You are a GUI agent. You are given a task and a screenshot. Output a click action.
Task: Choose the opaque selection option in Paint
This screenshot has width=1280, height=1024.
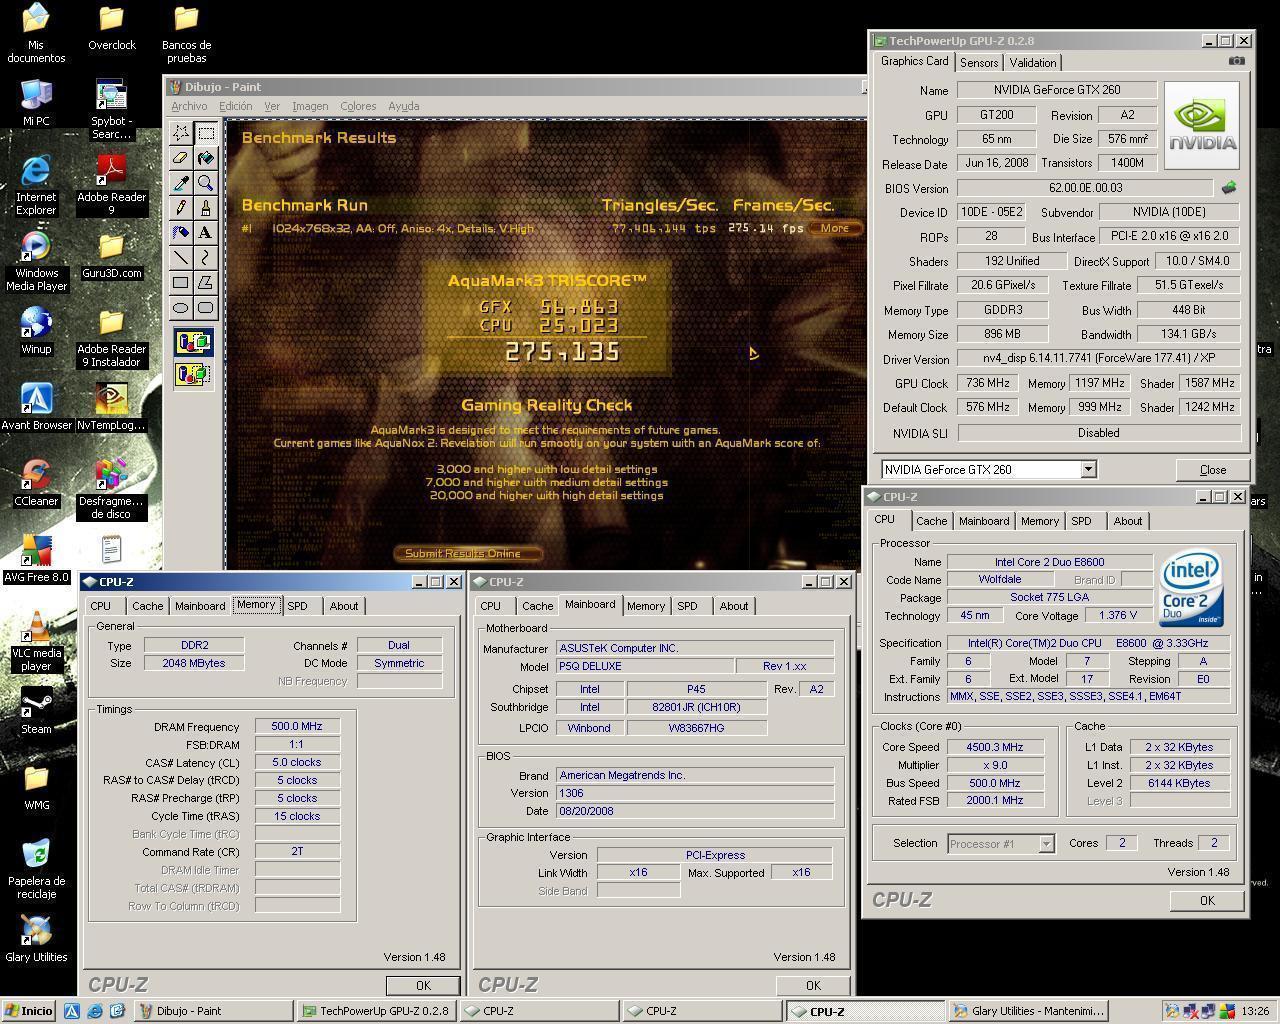coord(194,343)
